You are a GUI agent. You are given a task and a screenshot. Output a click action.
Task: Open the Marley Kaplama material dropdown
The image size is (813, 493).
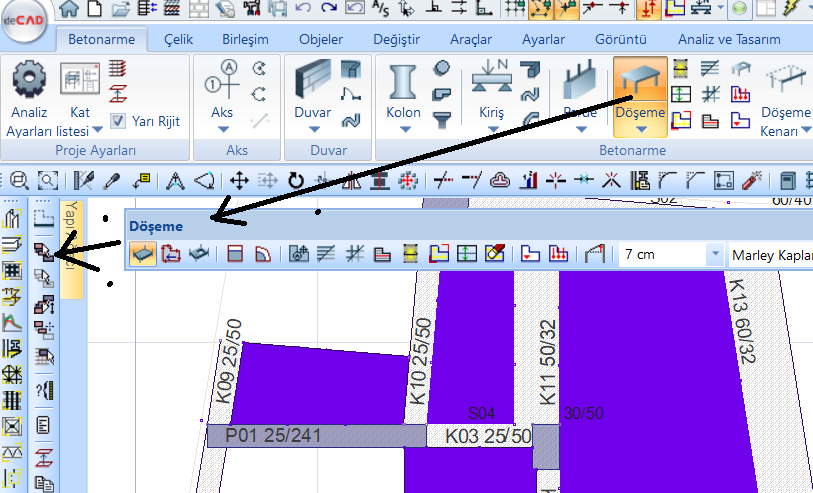(770, 255)
